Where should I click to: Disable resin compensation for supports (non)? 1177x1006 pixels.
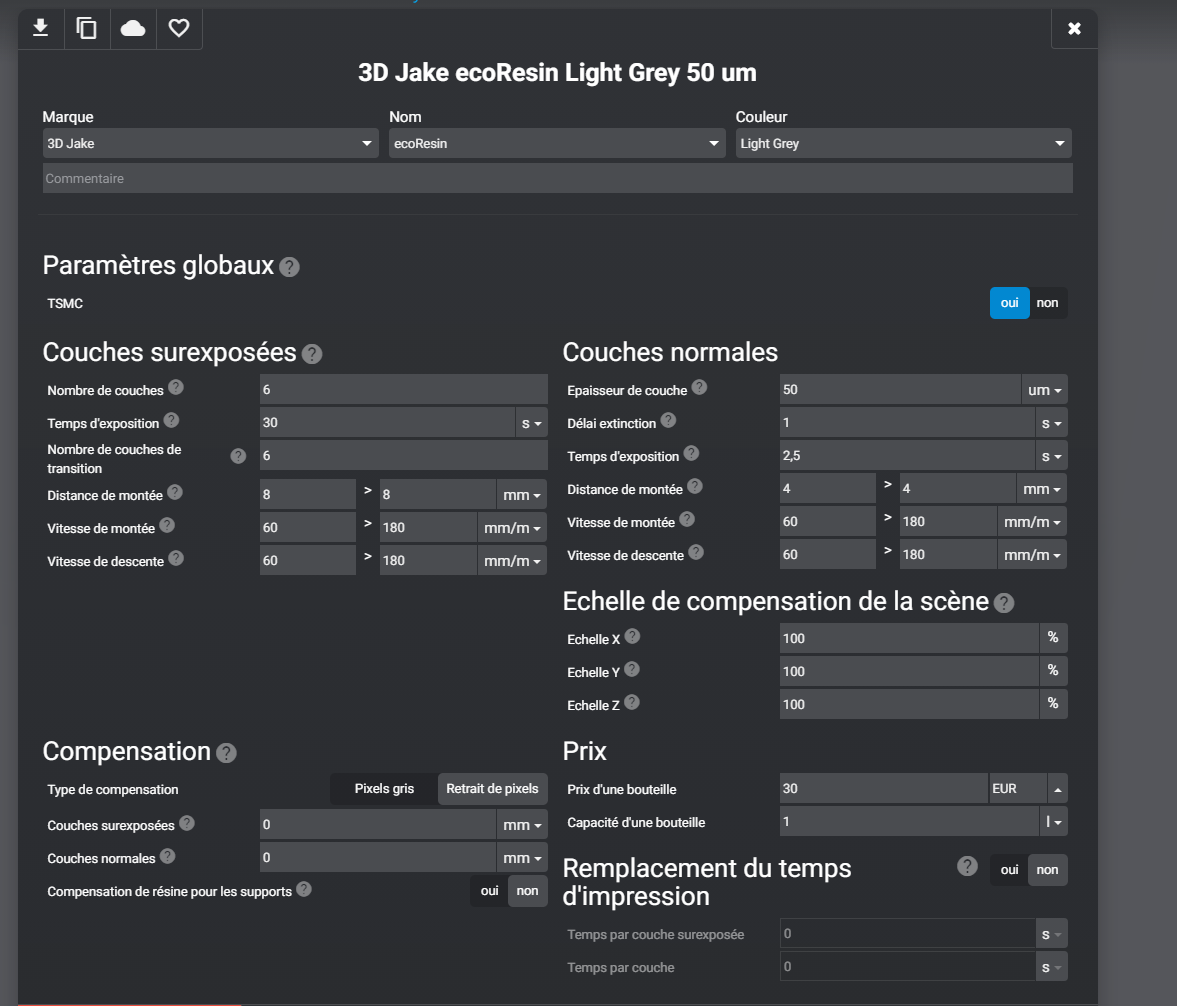(528, 891)
